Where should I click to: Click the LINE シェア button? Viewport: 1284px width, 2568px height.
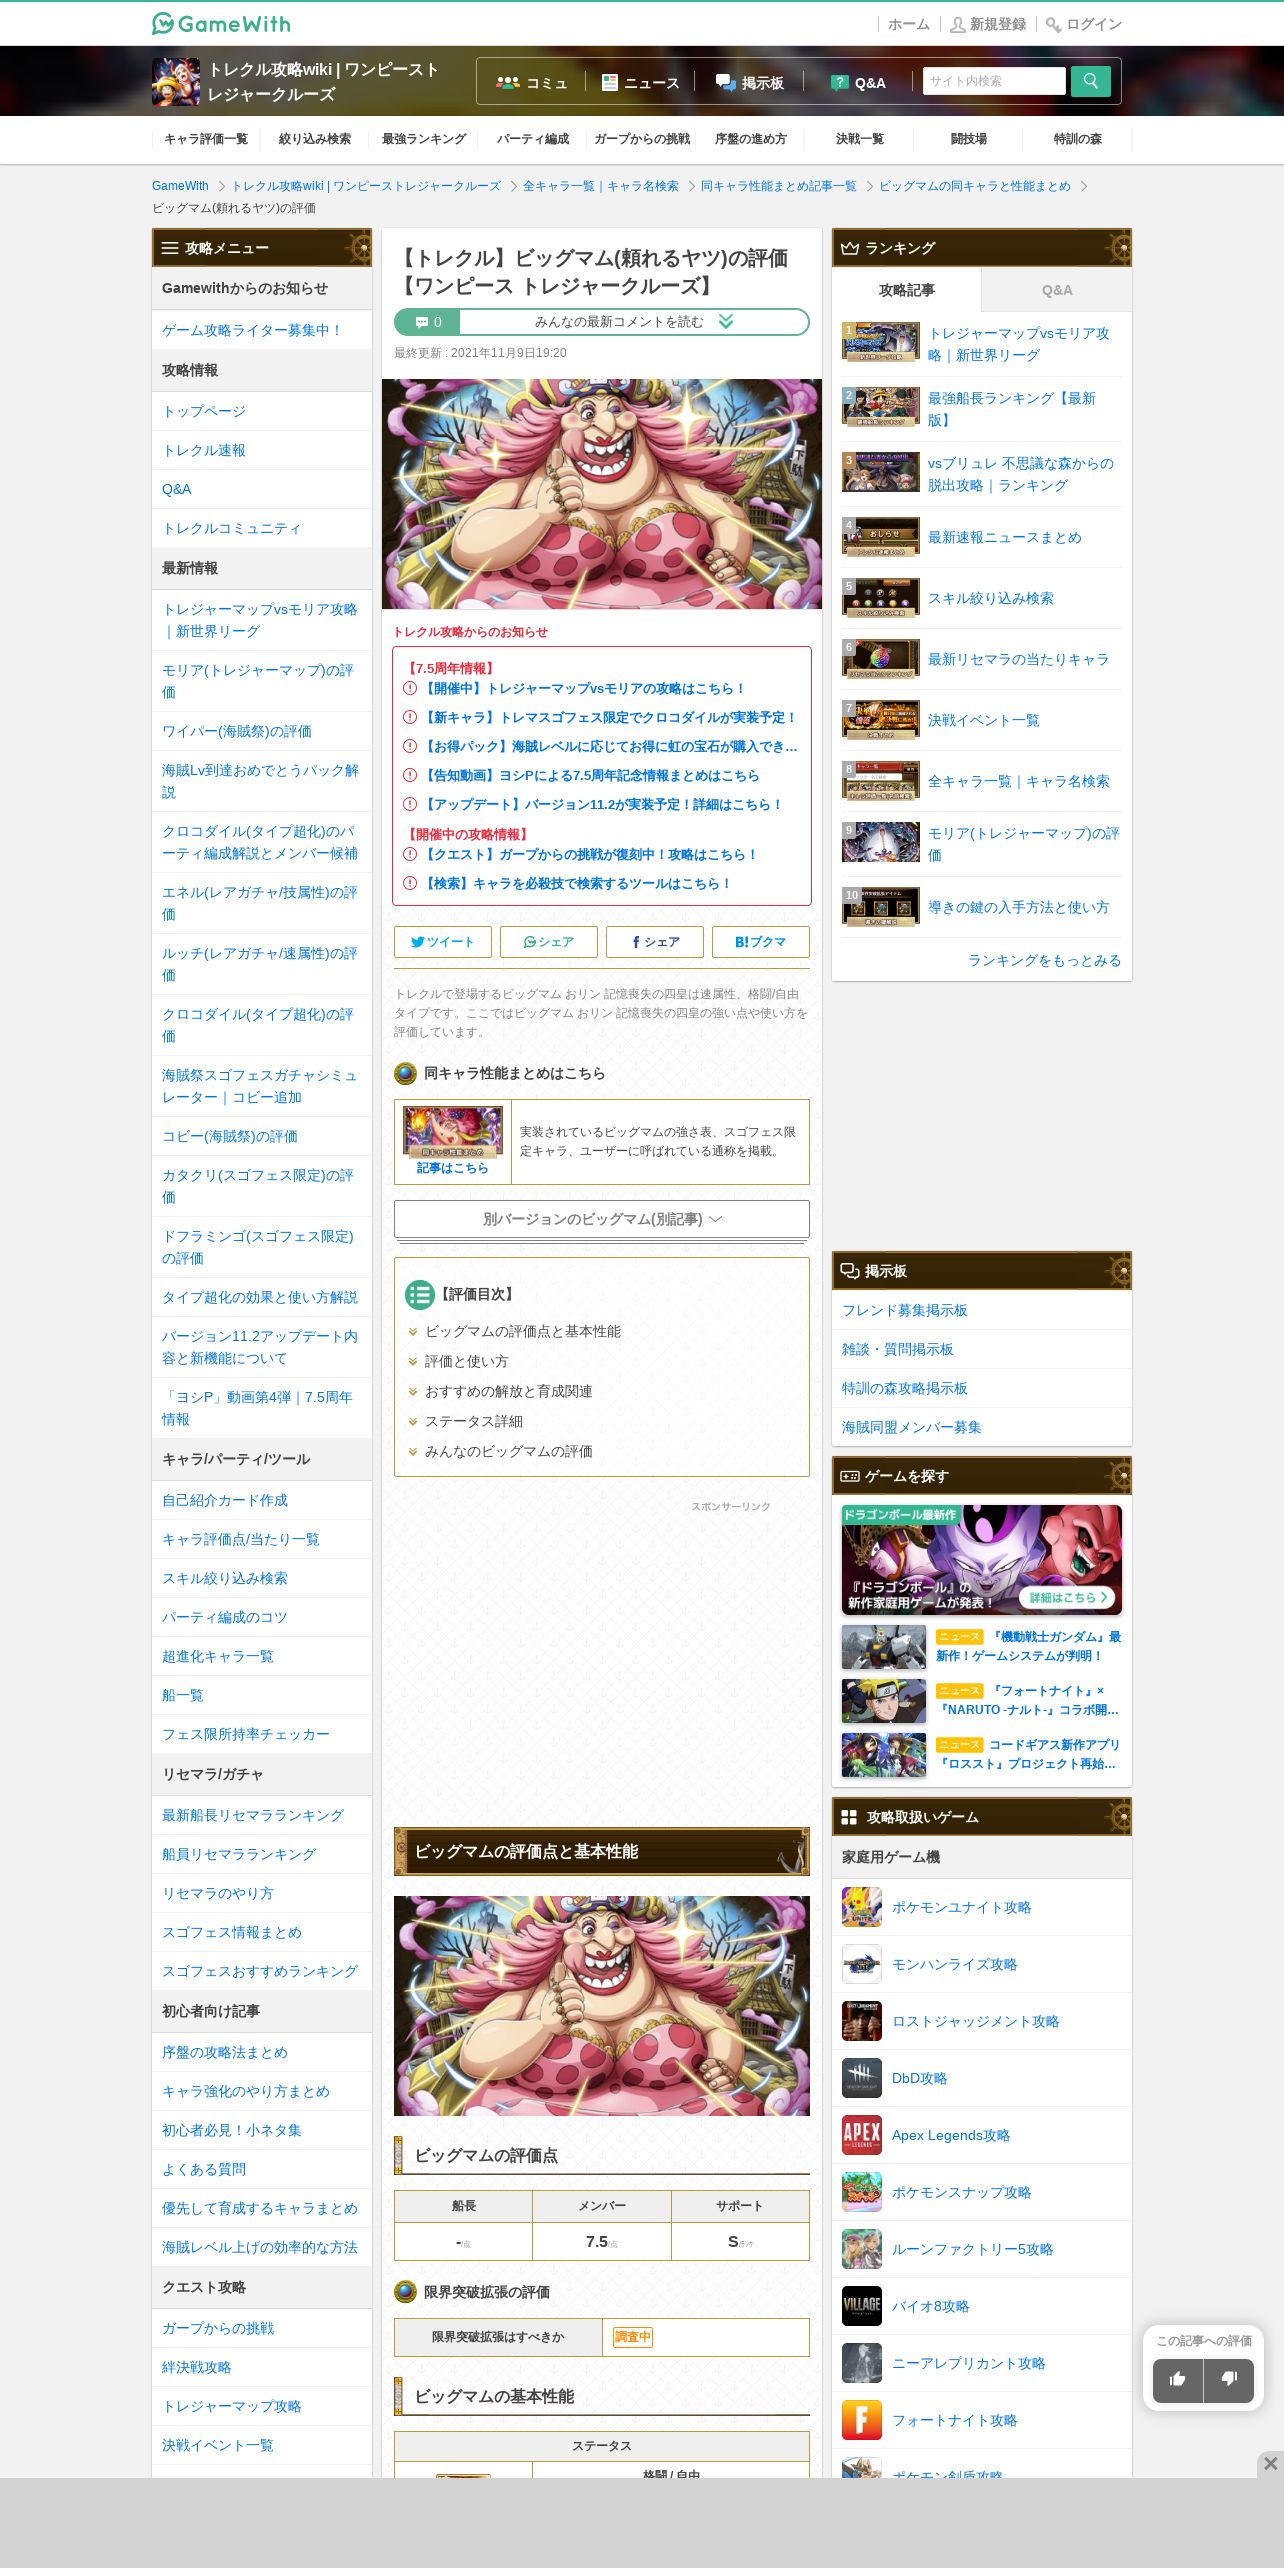(x=548, y=942)
